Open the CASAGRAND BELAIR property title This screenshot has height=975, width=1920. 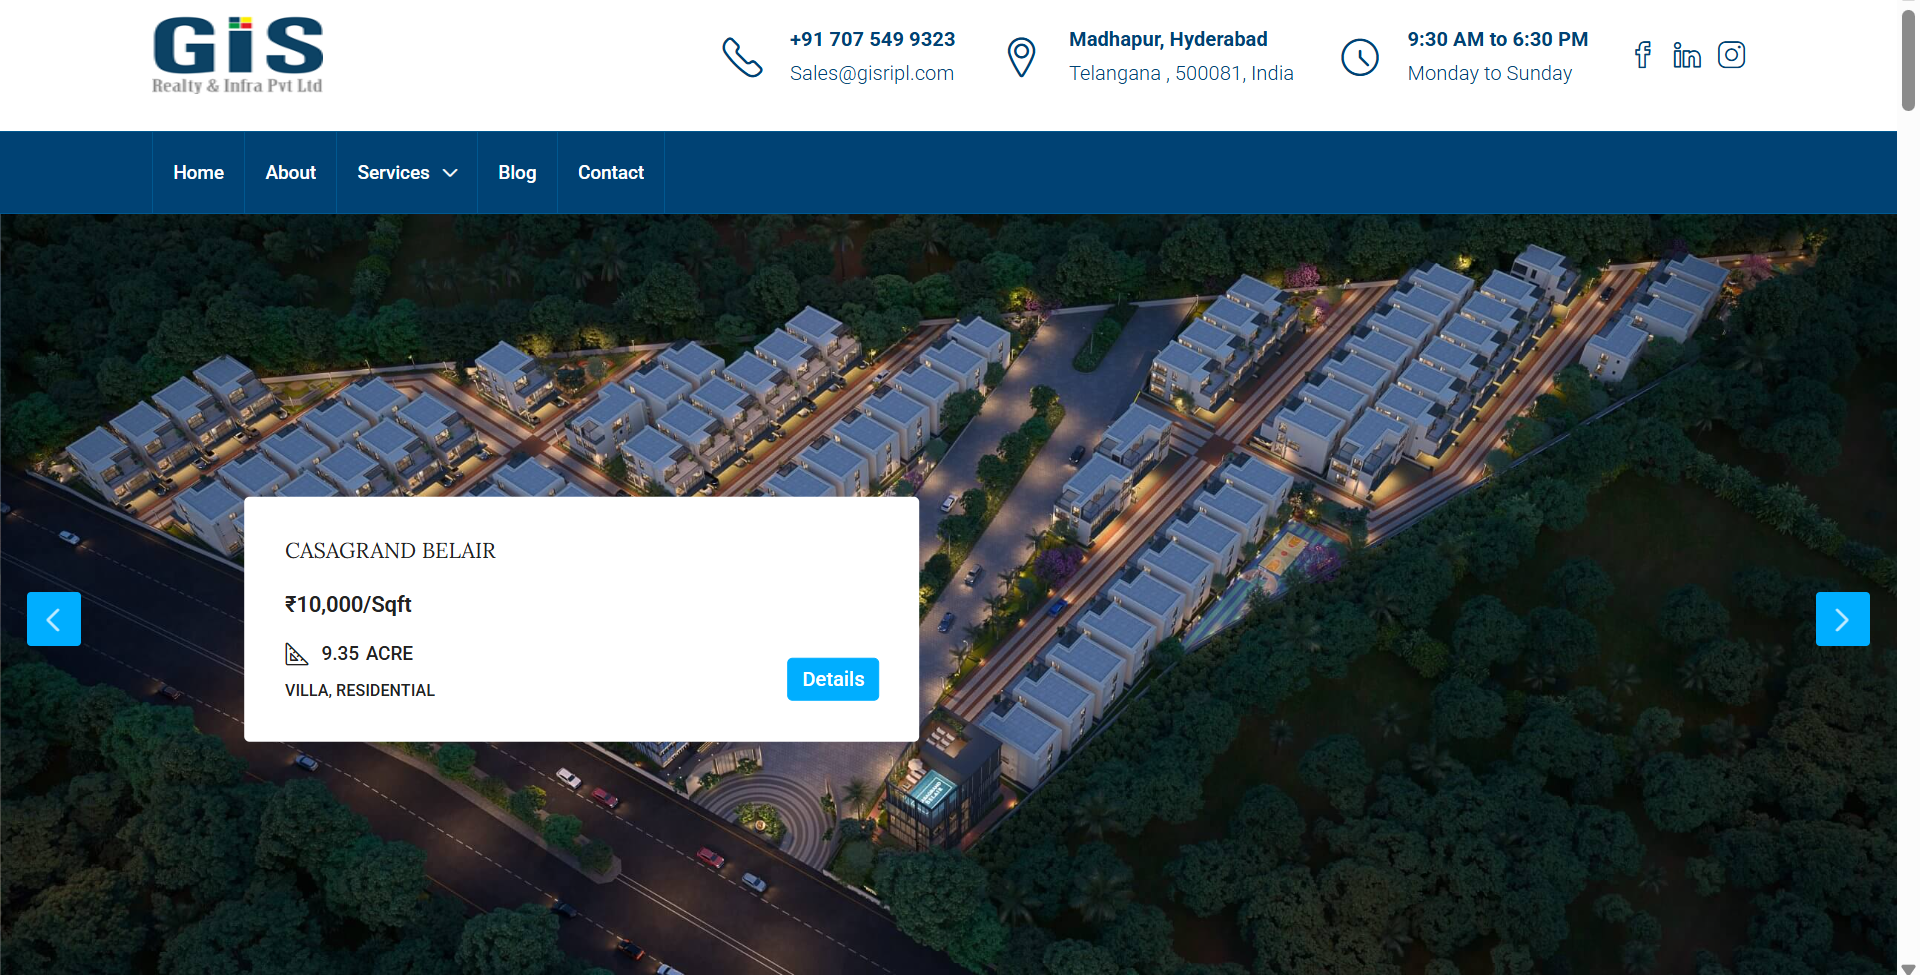[390, 551]
